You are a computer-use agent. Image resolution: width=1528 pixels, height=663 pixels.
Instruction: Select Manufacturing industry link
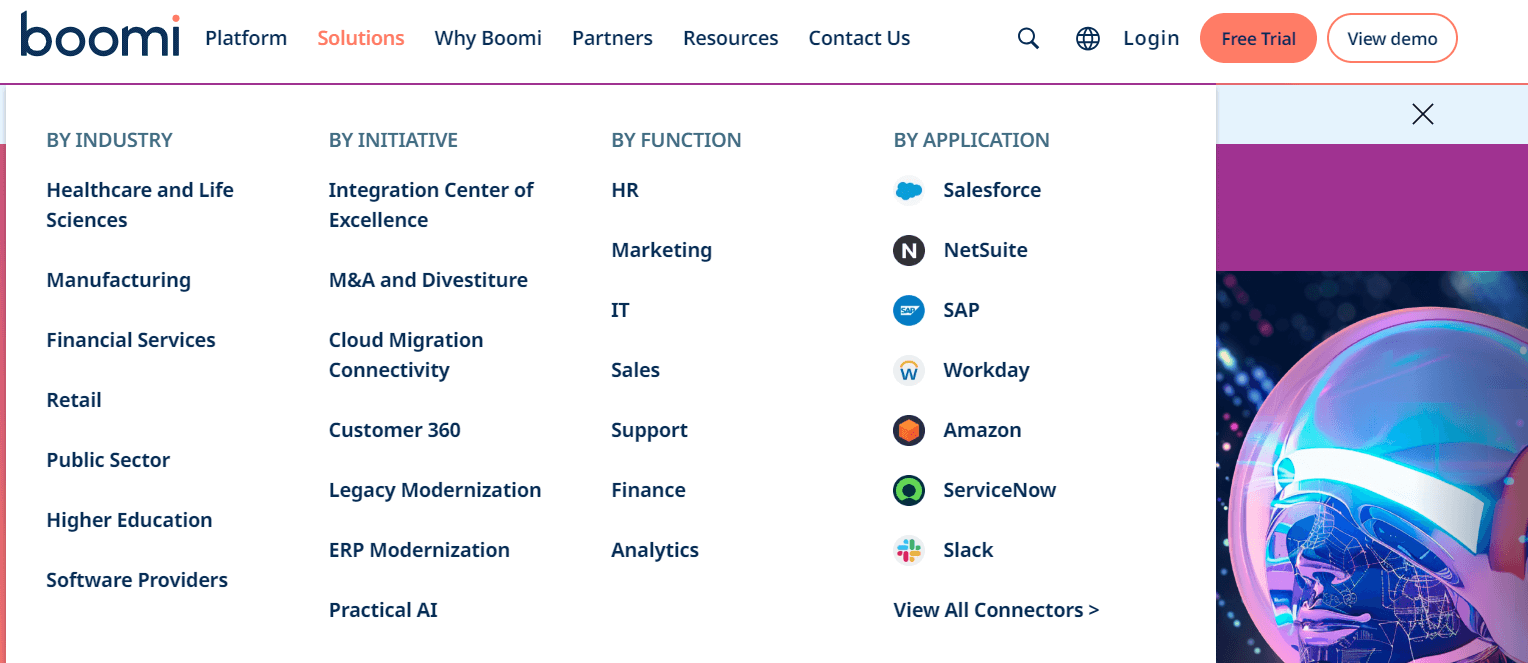coord(118,280)
